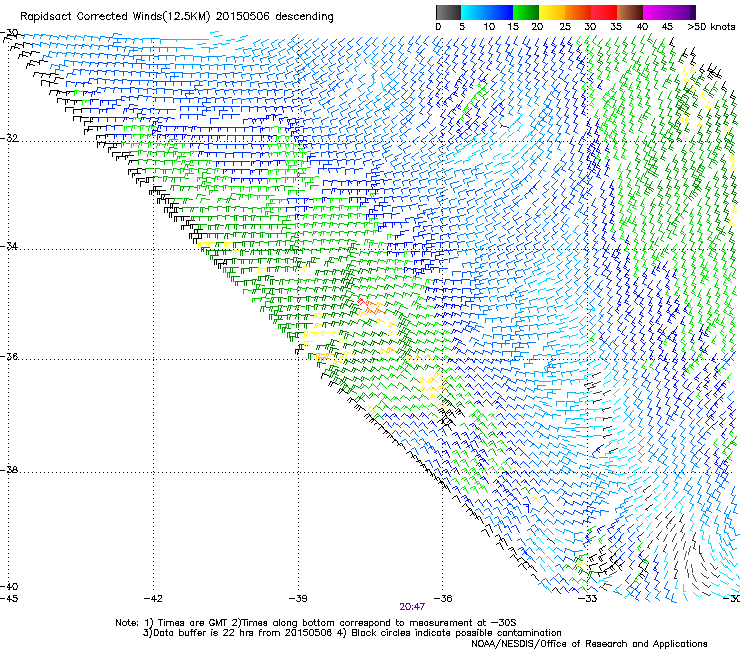Click the brown 35-40 knots legend segment
Screen dimensions: 740x650
(630, 12)
